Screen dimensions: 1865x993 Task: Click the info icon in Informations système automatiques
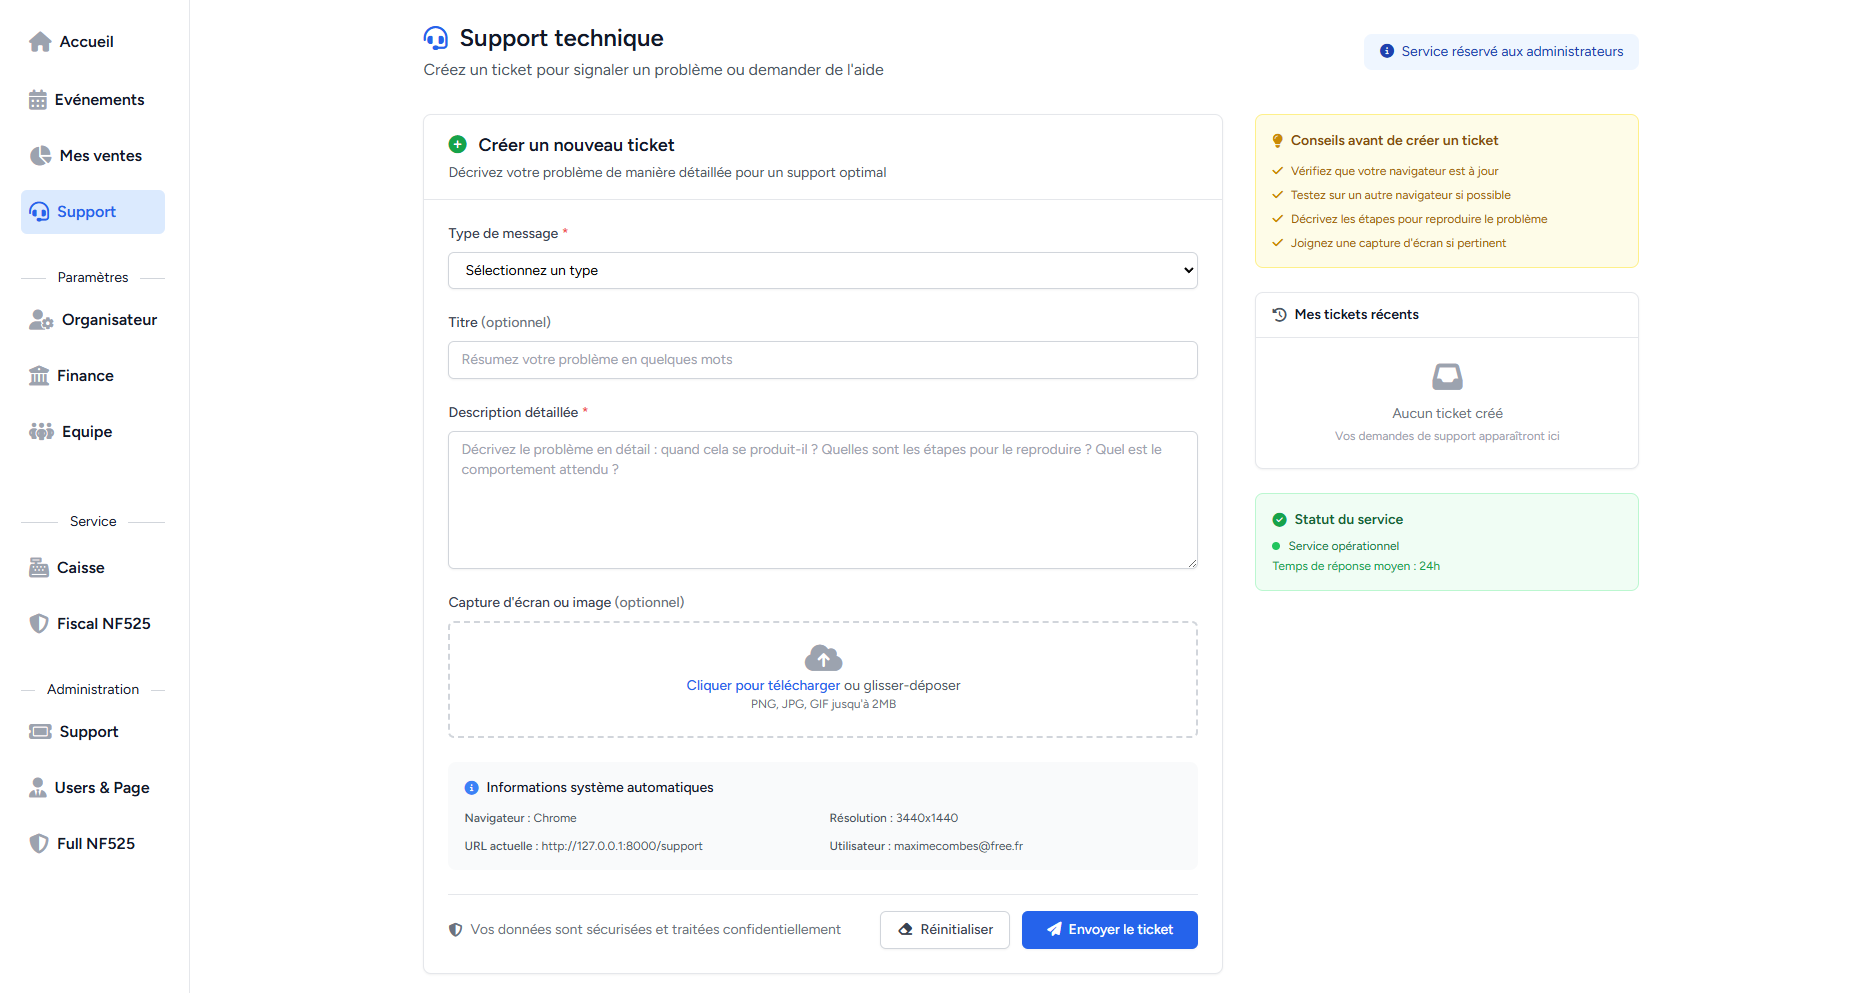[472, 788]
